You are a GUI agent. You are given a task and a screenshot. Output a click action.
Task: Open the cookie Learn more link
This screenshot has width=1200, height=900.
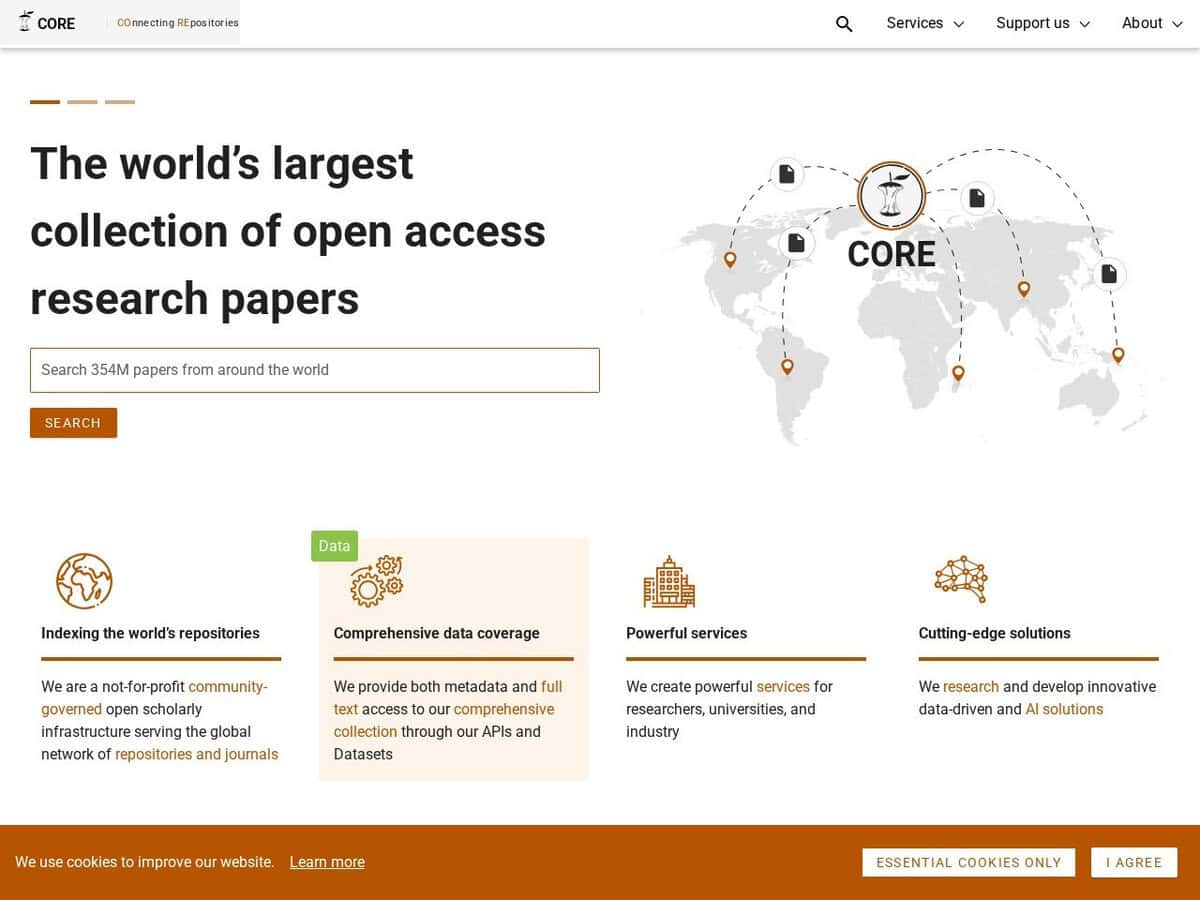tap(327, 862)
